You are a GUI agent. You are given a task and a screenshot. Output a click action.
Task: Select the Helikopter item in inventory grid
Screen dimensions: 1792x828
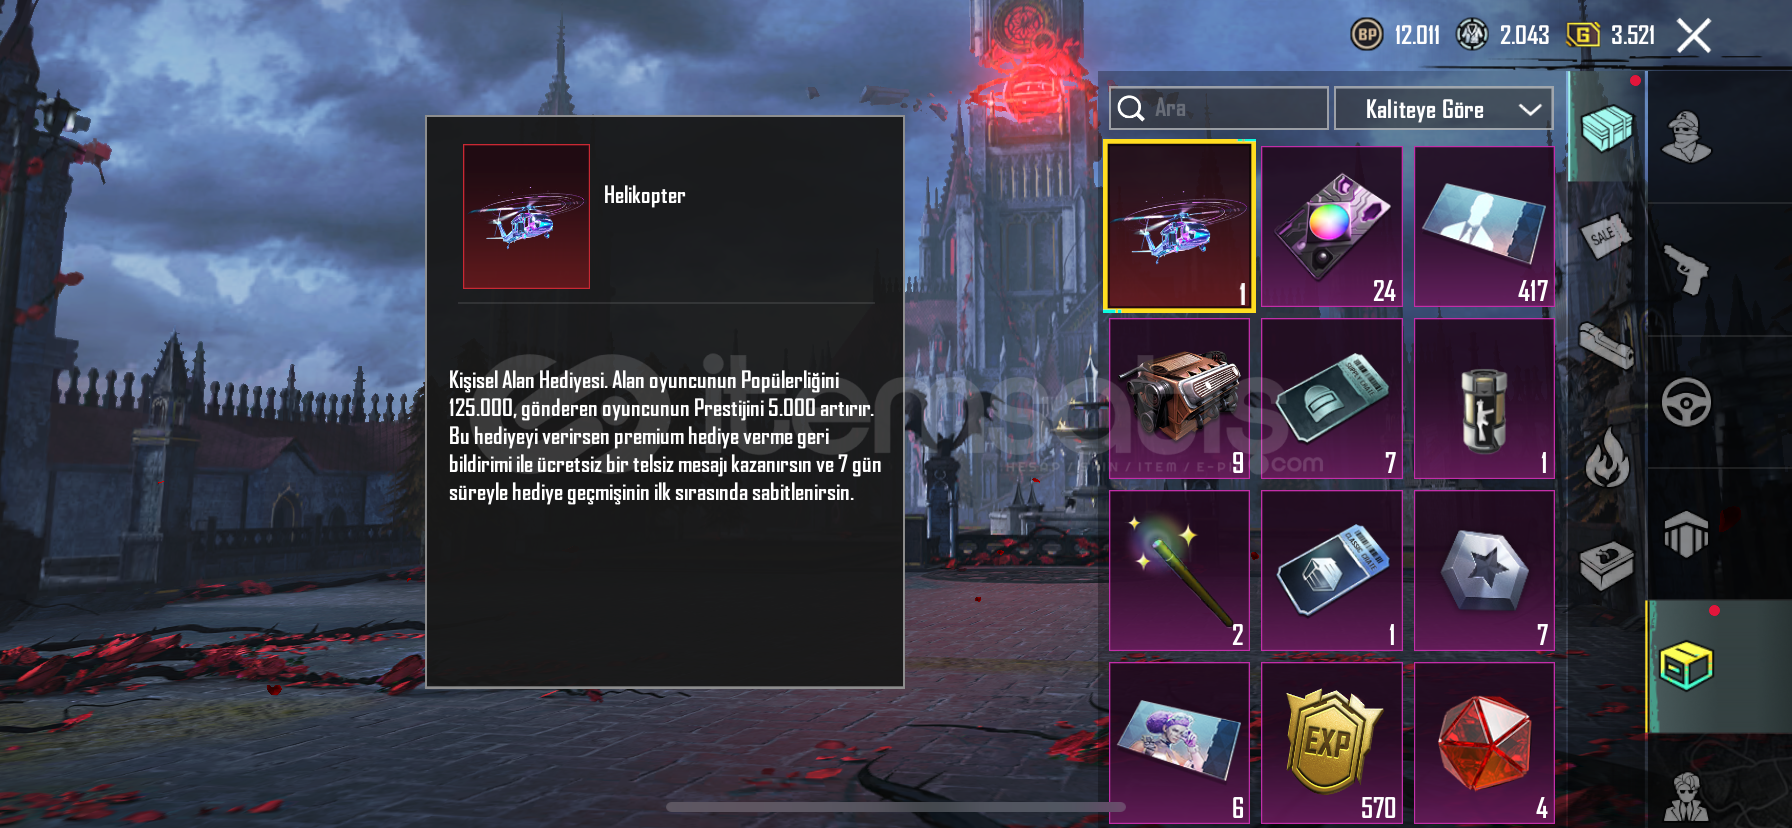1179,226
